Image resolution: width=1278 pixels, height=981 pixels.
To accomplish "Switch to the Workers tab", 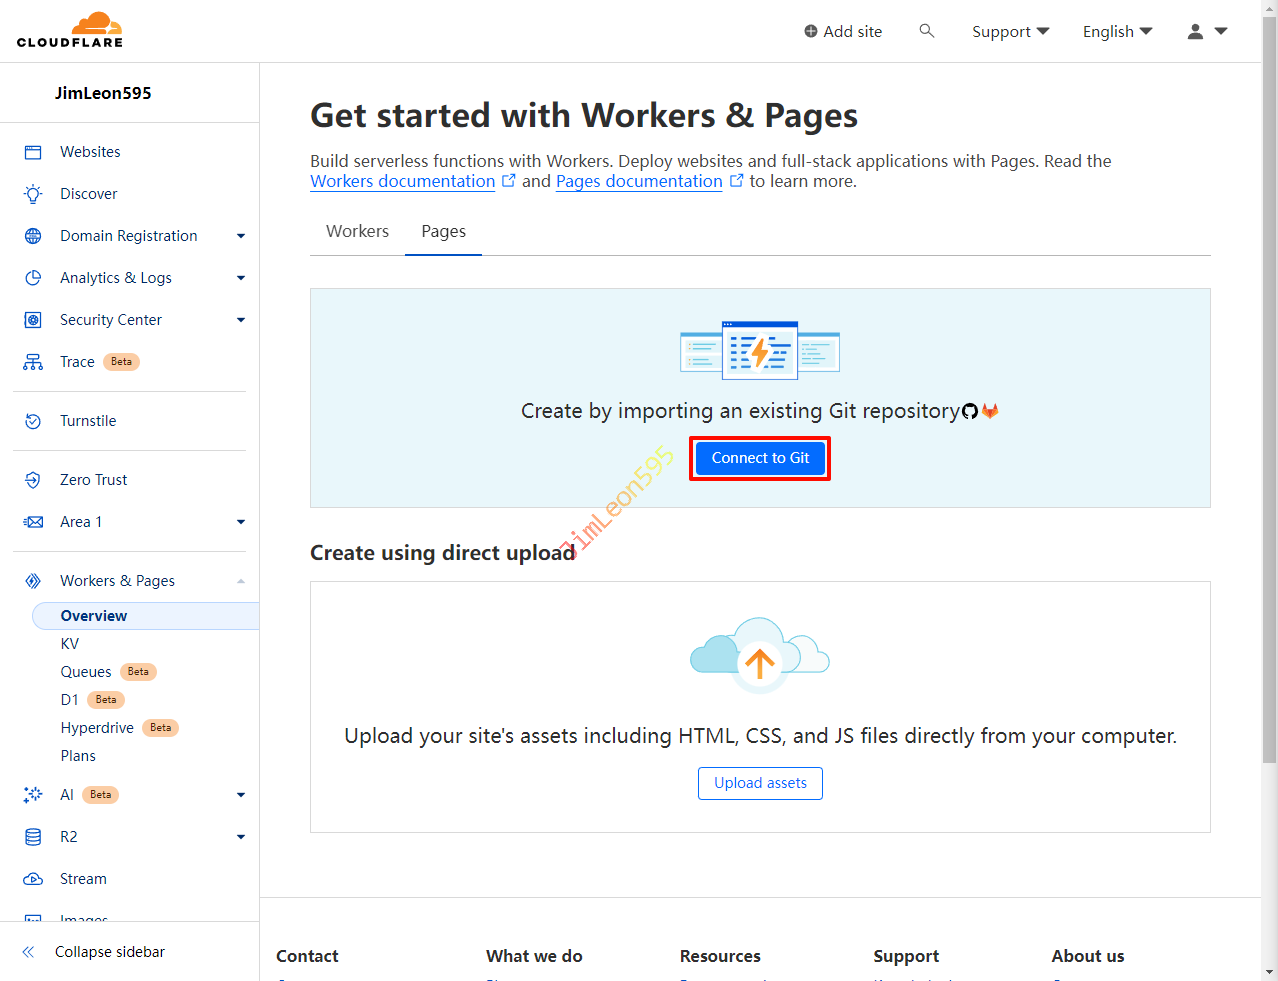I will 357,231.
